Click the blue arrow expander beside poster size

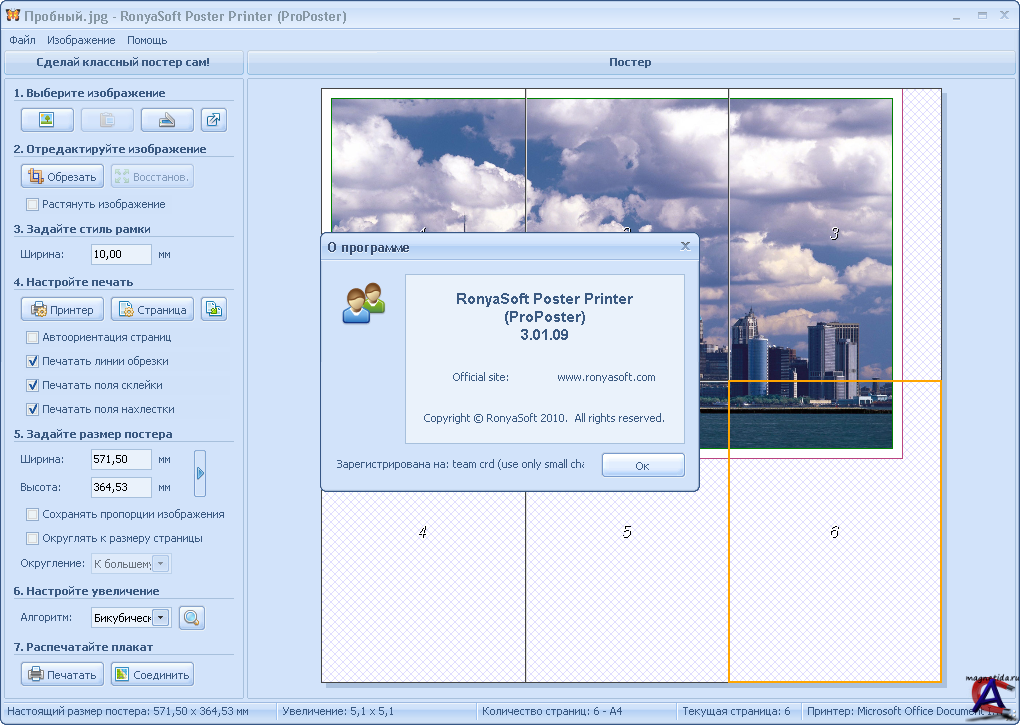click(200, 473)
